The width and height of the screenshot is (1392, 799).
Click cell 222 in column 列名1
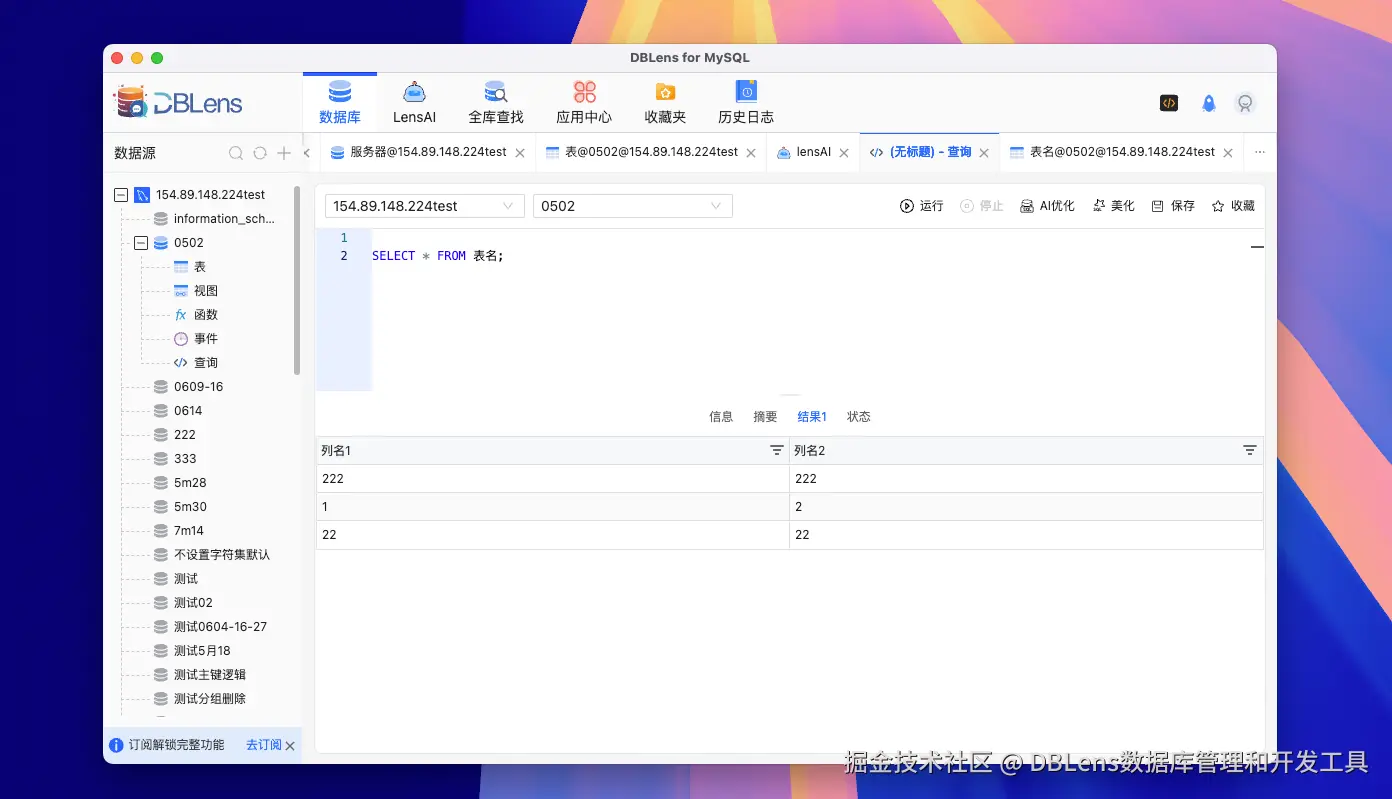552,479
